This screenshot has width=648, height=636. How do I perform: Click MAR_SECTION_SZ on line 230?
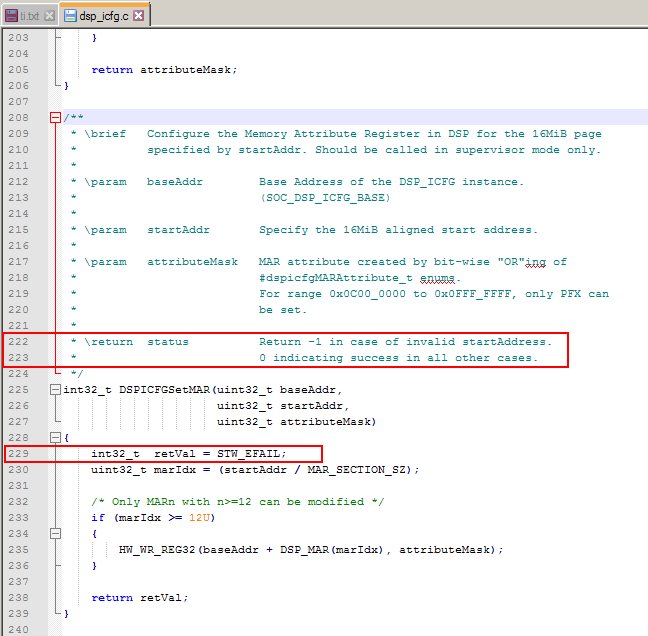click(x=359, y=470)
